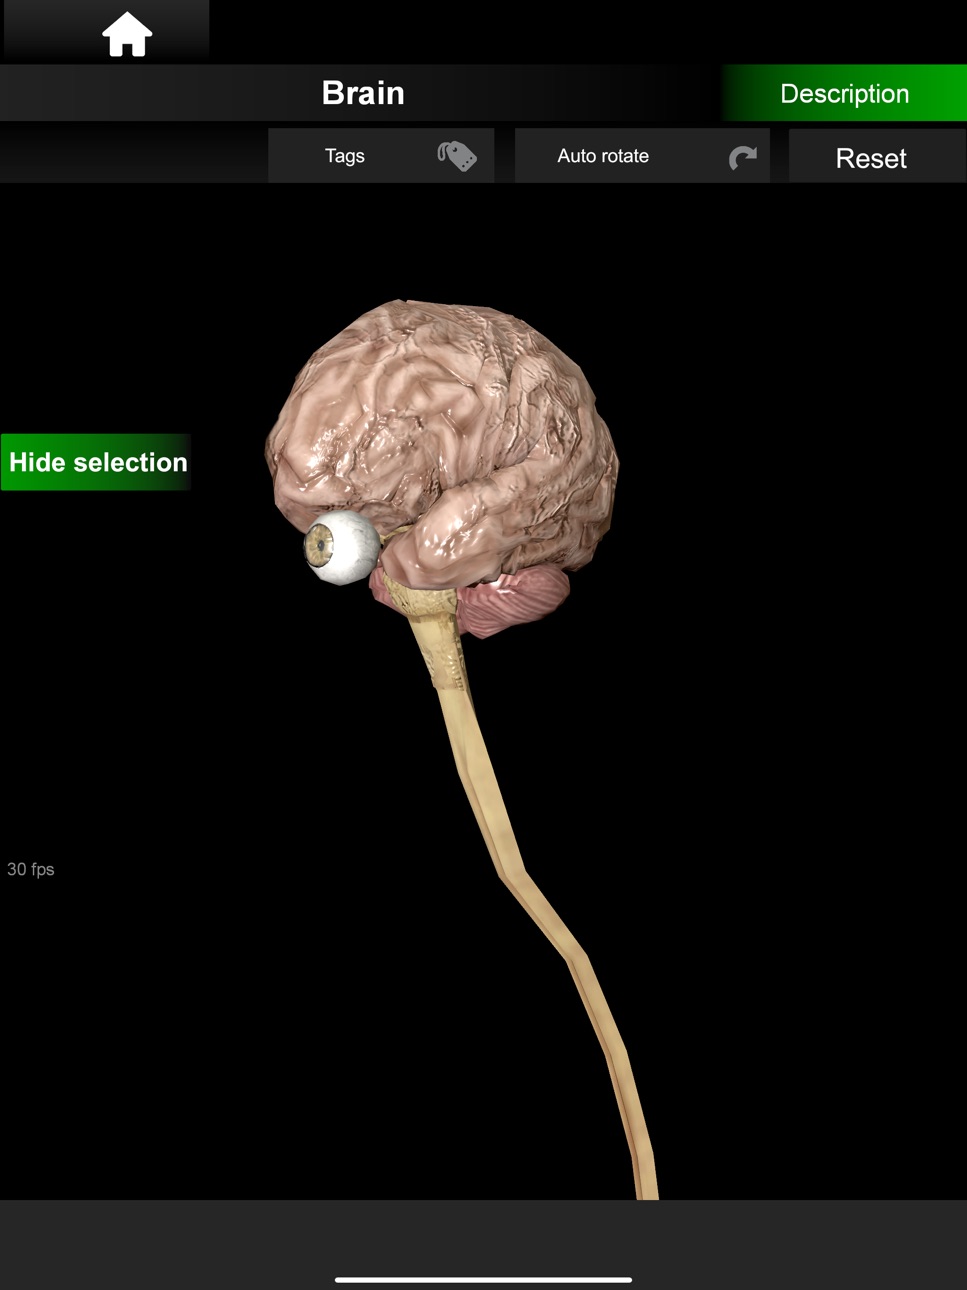Screen dimensions: 967x1290
Task: Reset the 3D view
Action: point(877,157)
